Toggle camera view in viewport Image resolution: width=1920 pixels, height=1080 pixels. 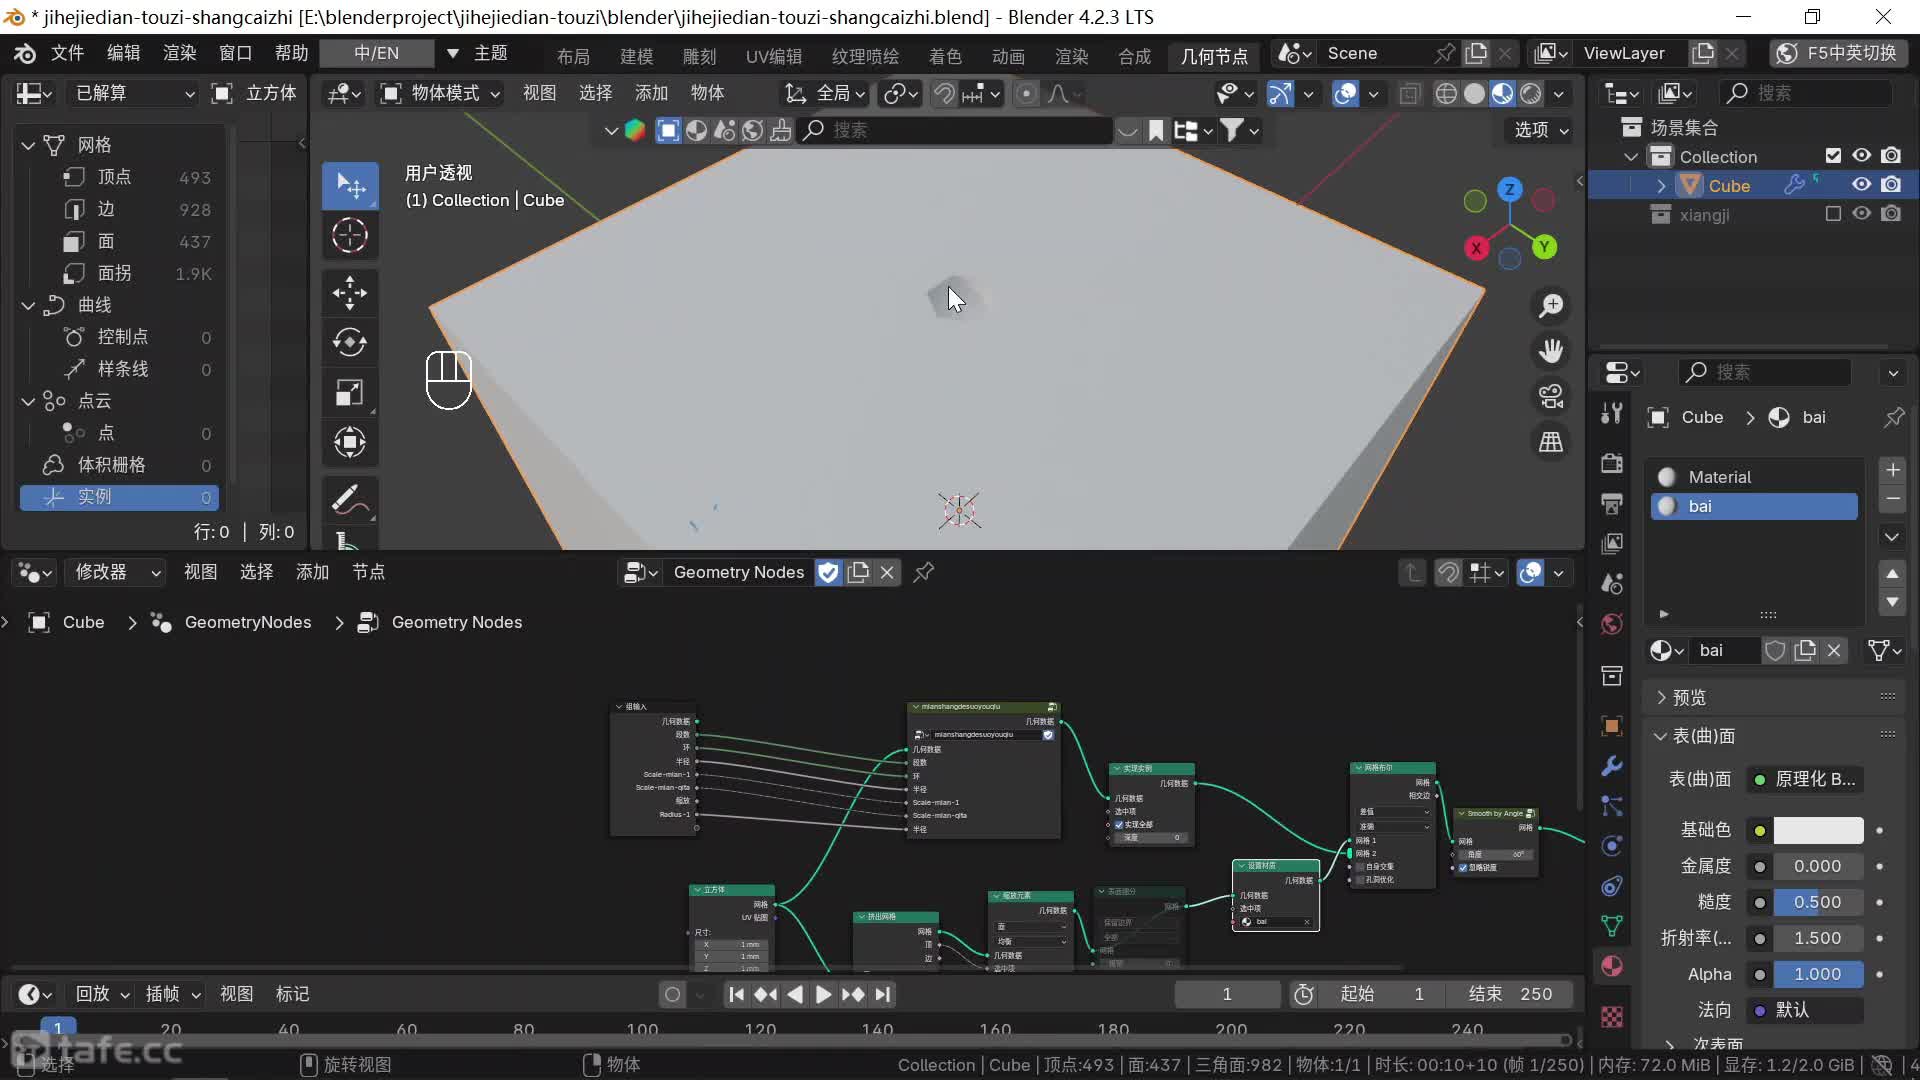[x=1551, y=396]
